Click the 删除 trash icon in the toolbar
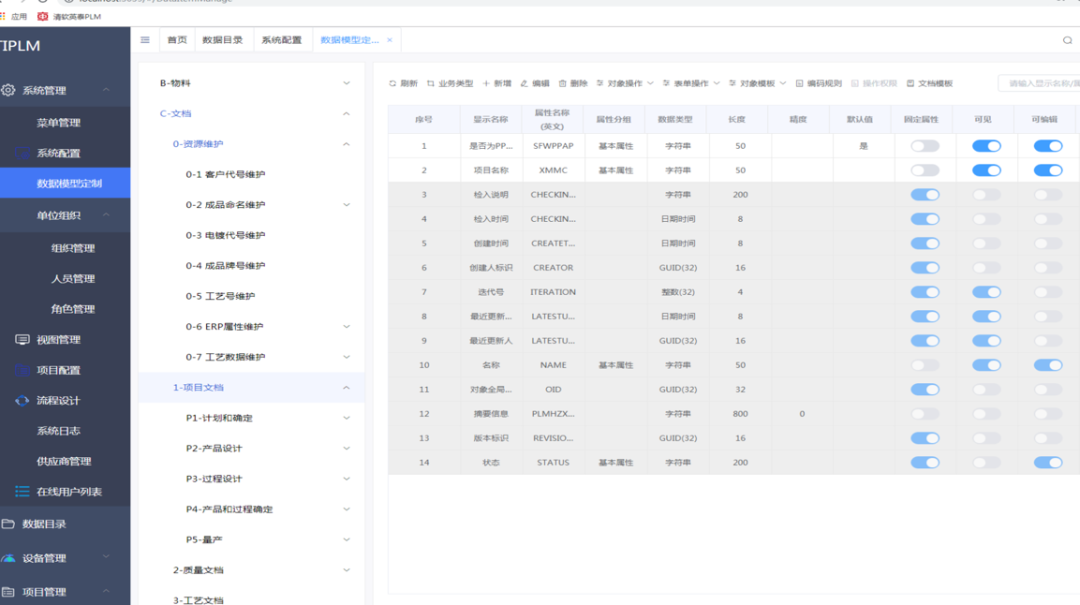This screenshot has height=605, width=1080. pos(562,83)
